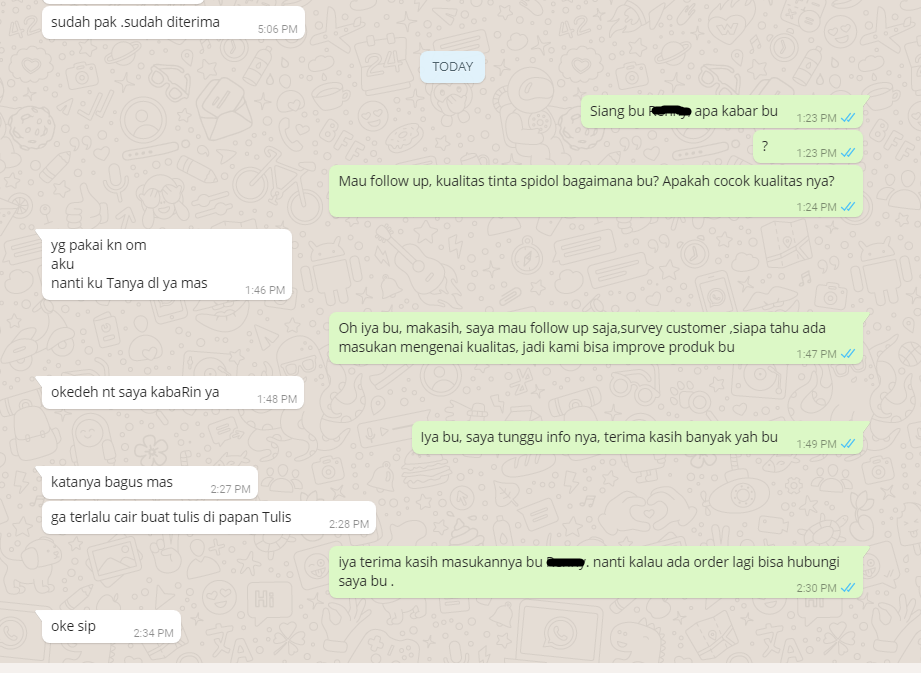Select 'ga terlalu cair buat tulis' message
921x673 pixels.
click(x=209, y=518)
